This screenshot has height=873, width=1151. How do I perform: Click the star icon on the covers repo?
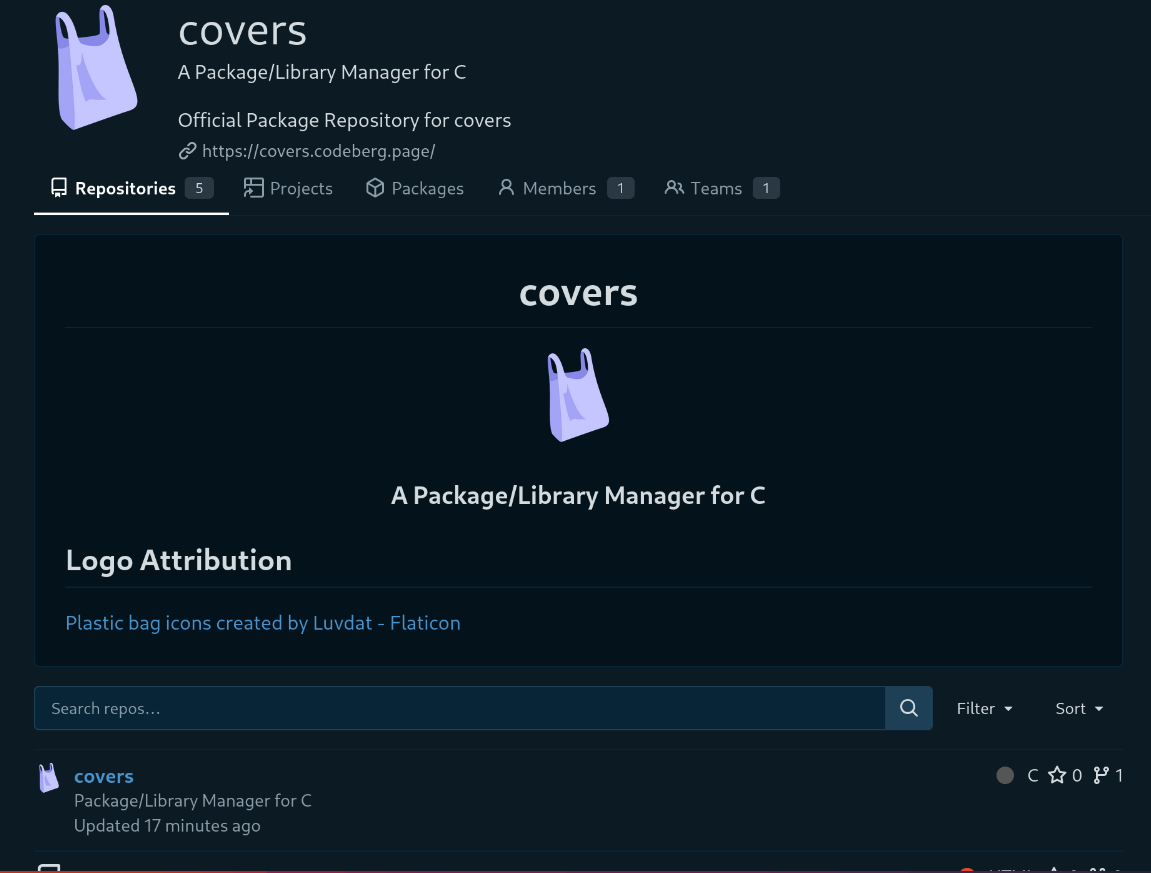pyautogui.click(x=1057, y=775)
